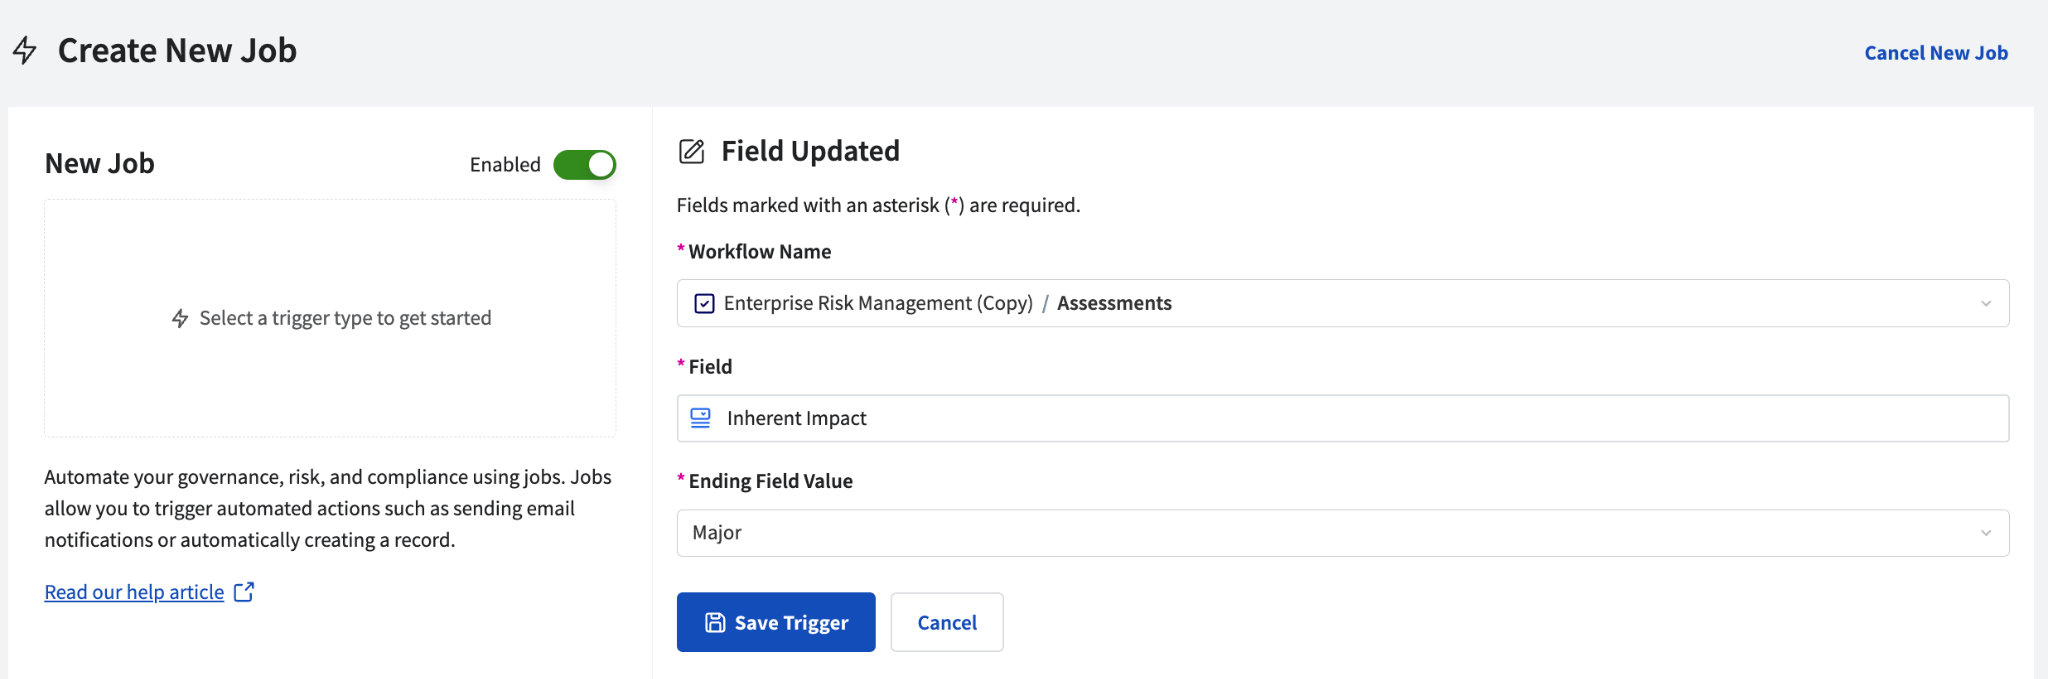This screenshot has width=2048, height=679.
Task: Click the Cancel New Job link
Action: [x=1935, y=53]
